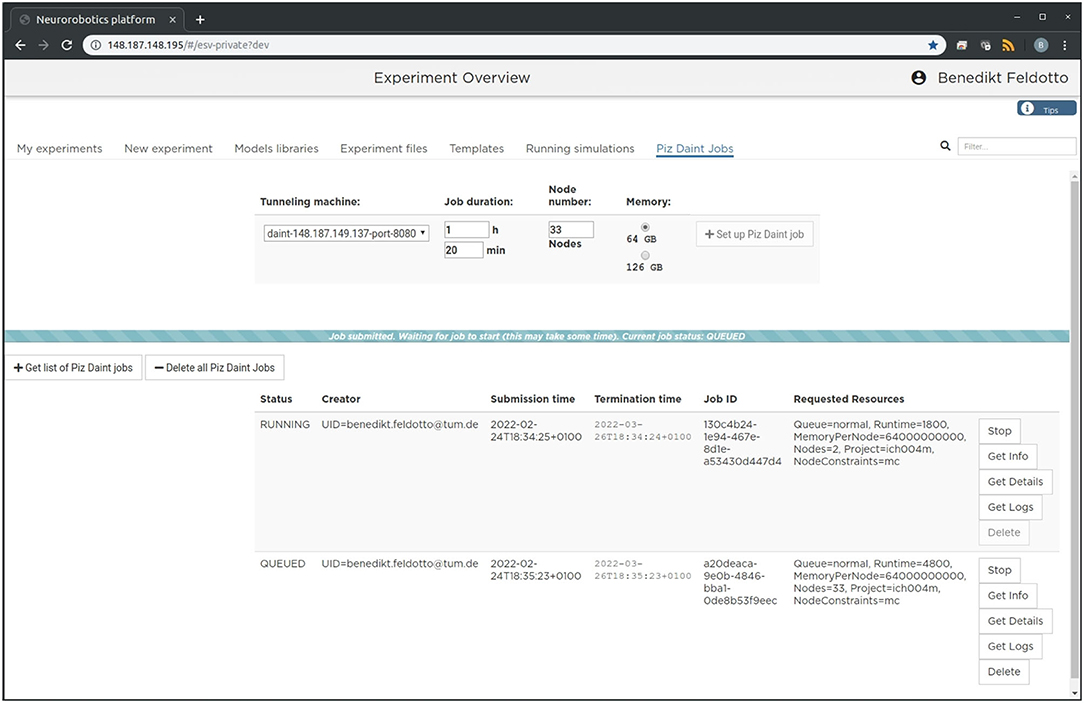Select the Piz Daint Jobs tab
The width and height of the screenshot is (1084, 703).
point(695,149)
